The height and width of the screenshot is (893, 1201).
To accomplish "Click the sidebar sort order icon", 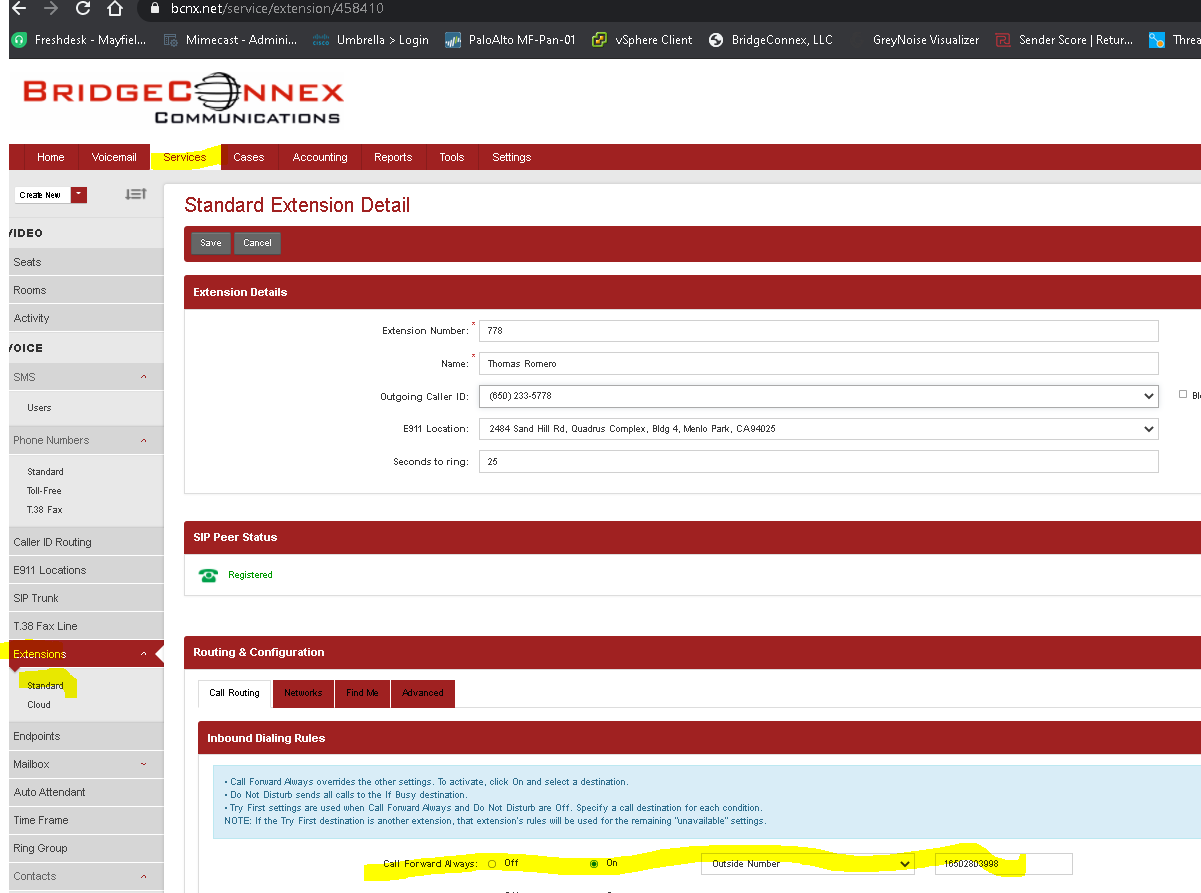I will click(135, 194).
